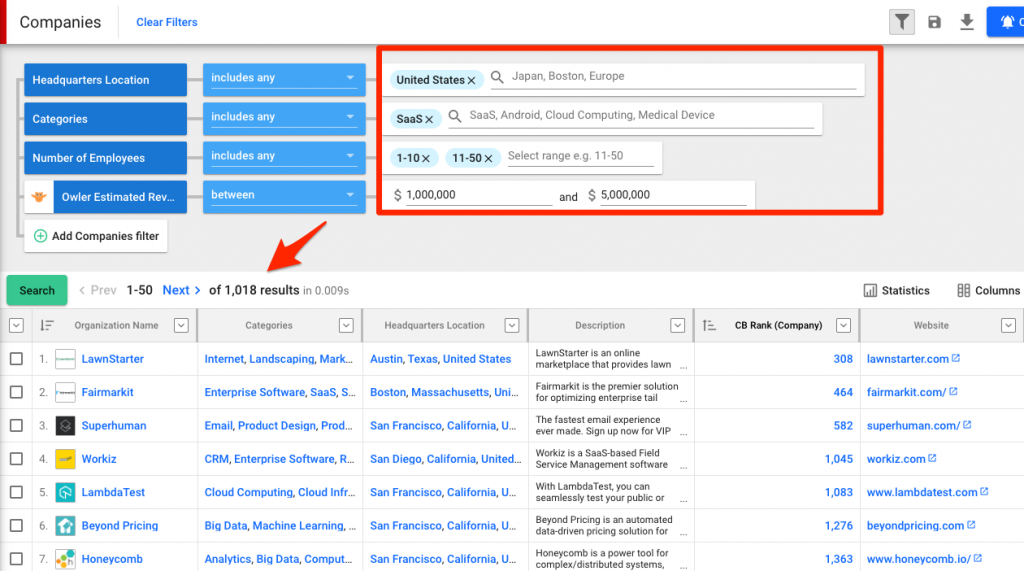The width and height of the screenshot is (1024, 571).
Task: Open external link icon for beyondpricing.com
Action: coord(971,525)
